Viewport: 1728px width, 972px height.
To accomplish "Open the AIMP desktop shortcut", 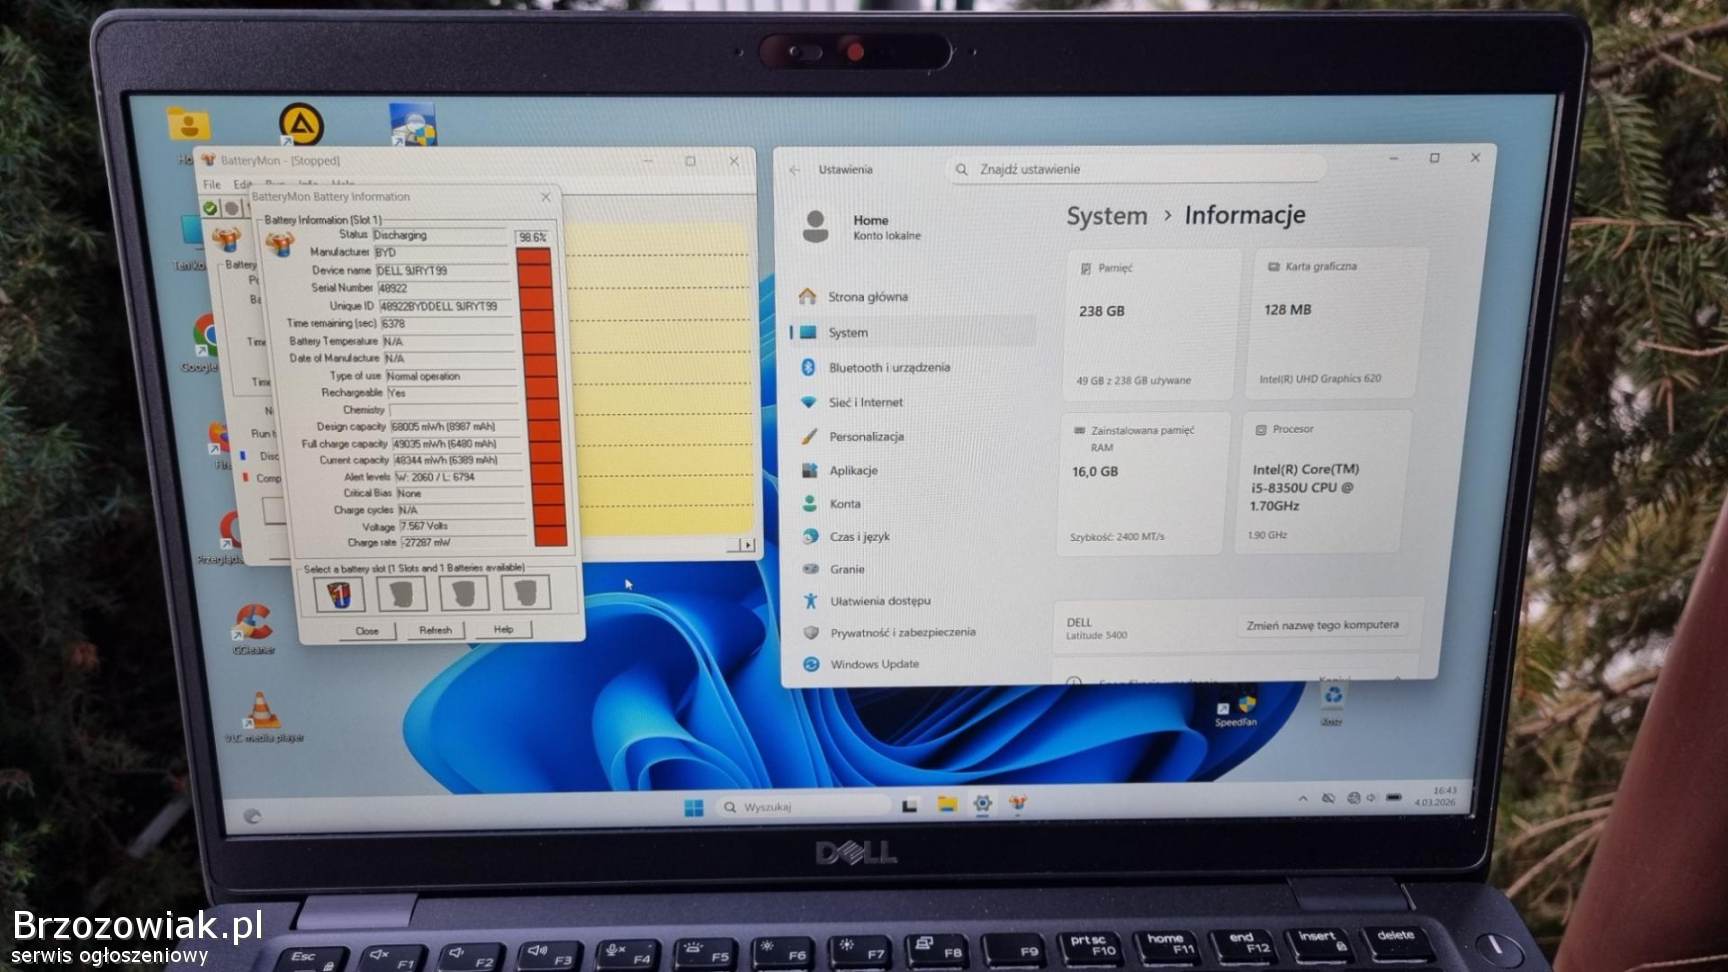I will click(x=301, y=125).
